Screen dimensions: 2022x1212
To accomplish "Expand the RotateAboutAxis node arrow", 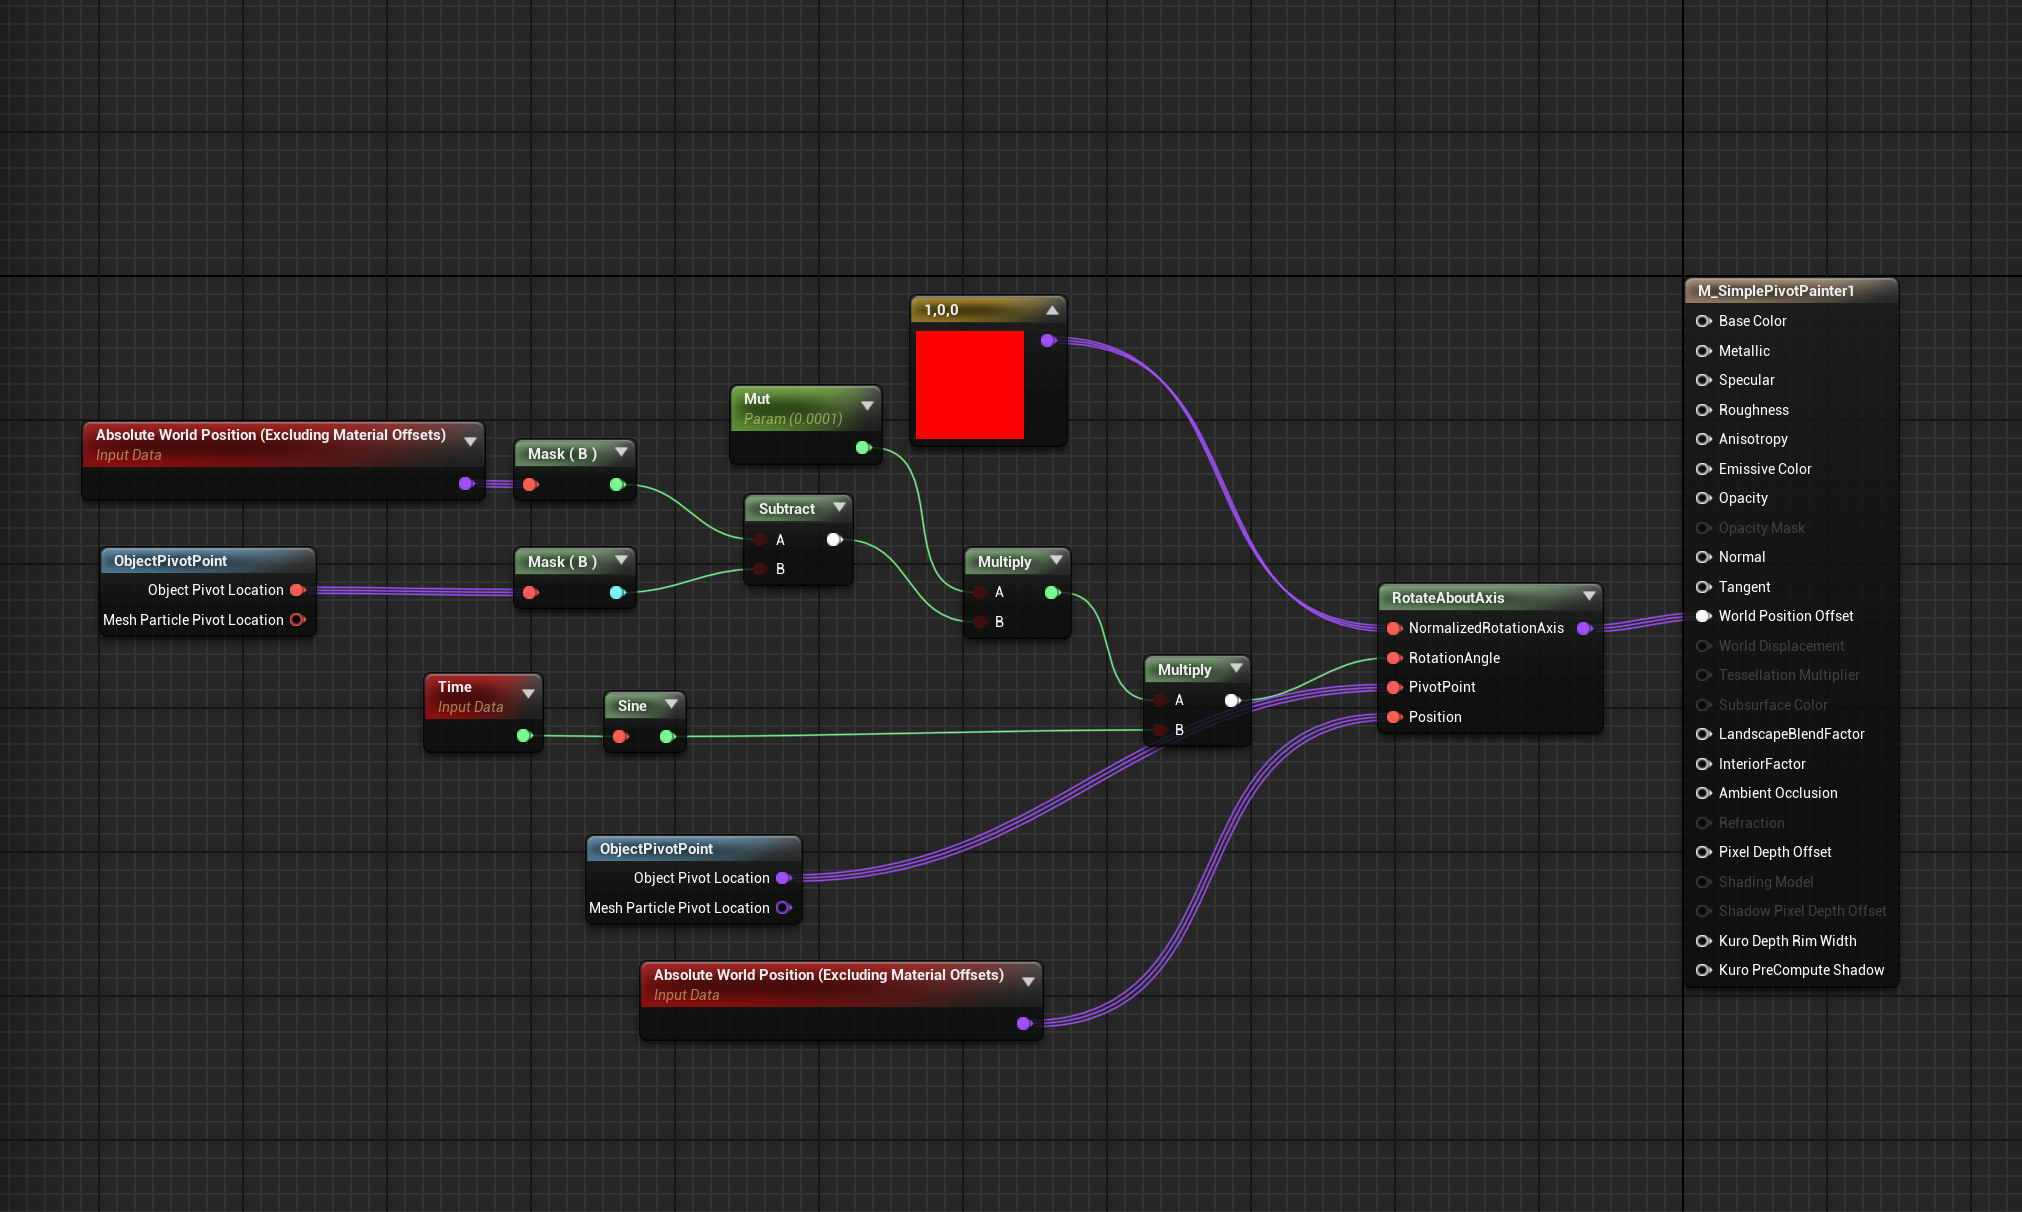I will tap(1589, 597).
